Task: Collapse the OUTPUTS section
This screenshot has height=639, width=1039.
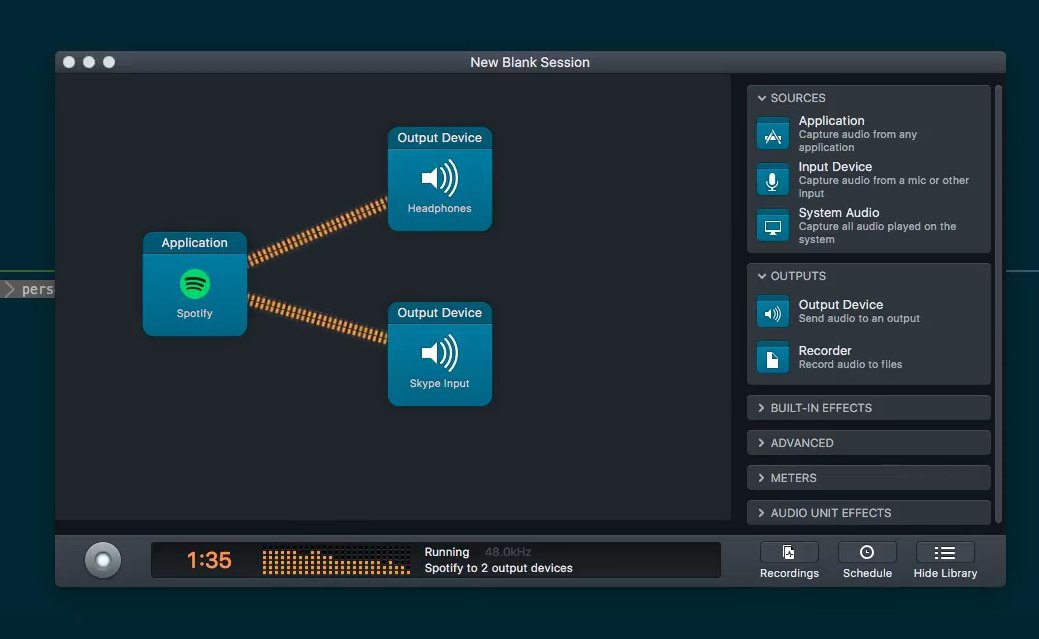Action: pyautogui.click(x=762, y=276)
